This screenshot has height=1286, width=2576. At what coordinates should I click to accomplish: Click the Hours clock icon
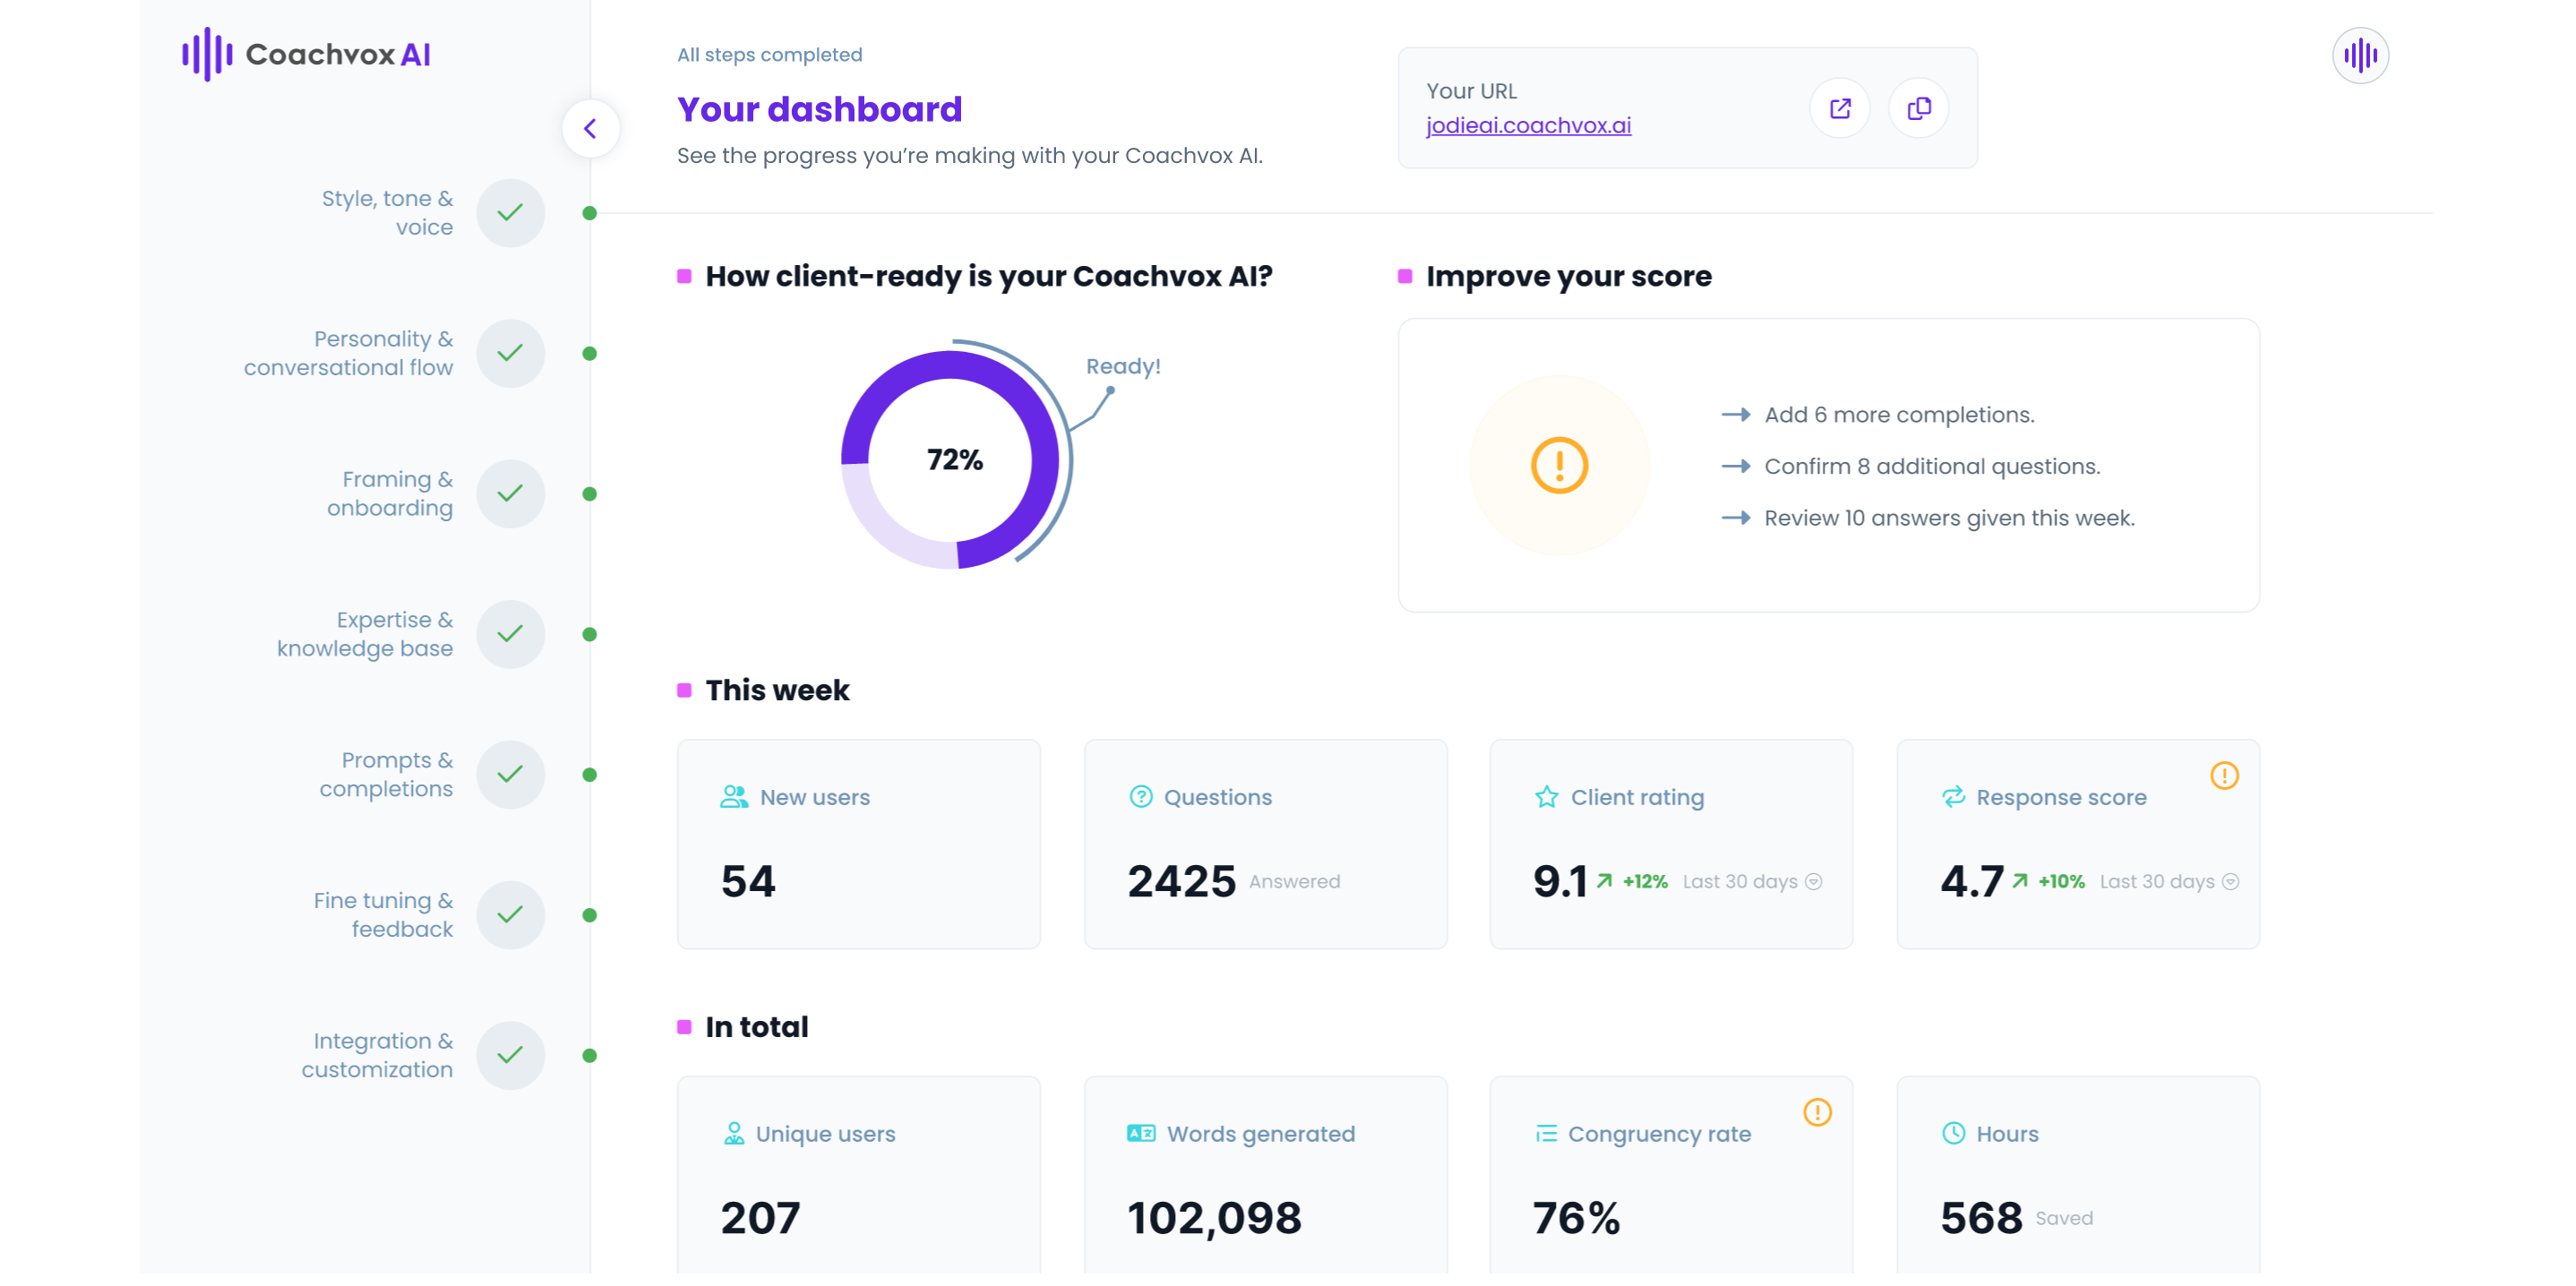pos(1953,1133)
